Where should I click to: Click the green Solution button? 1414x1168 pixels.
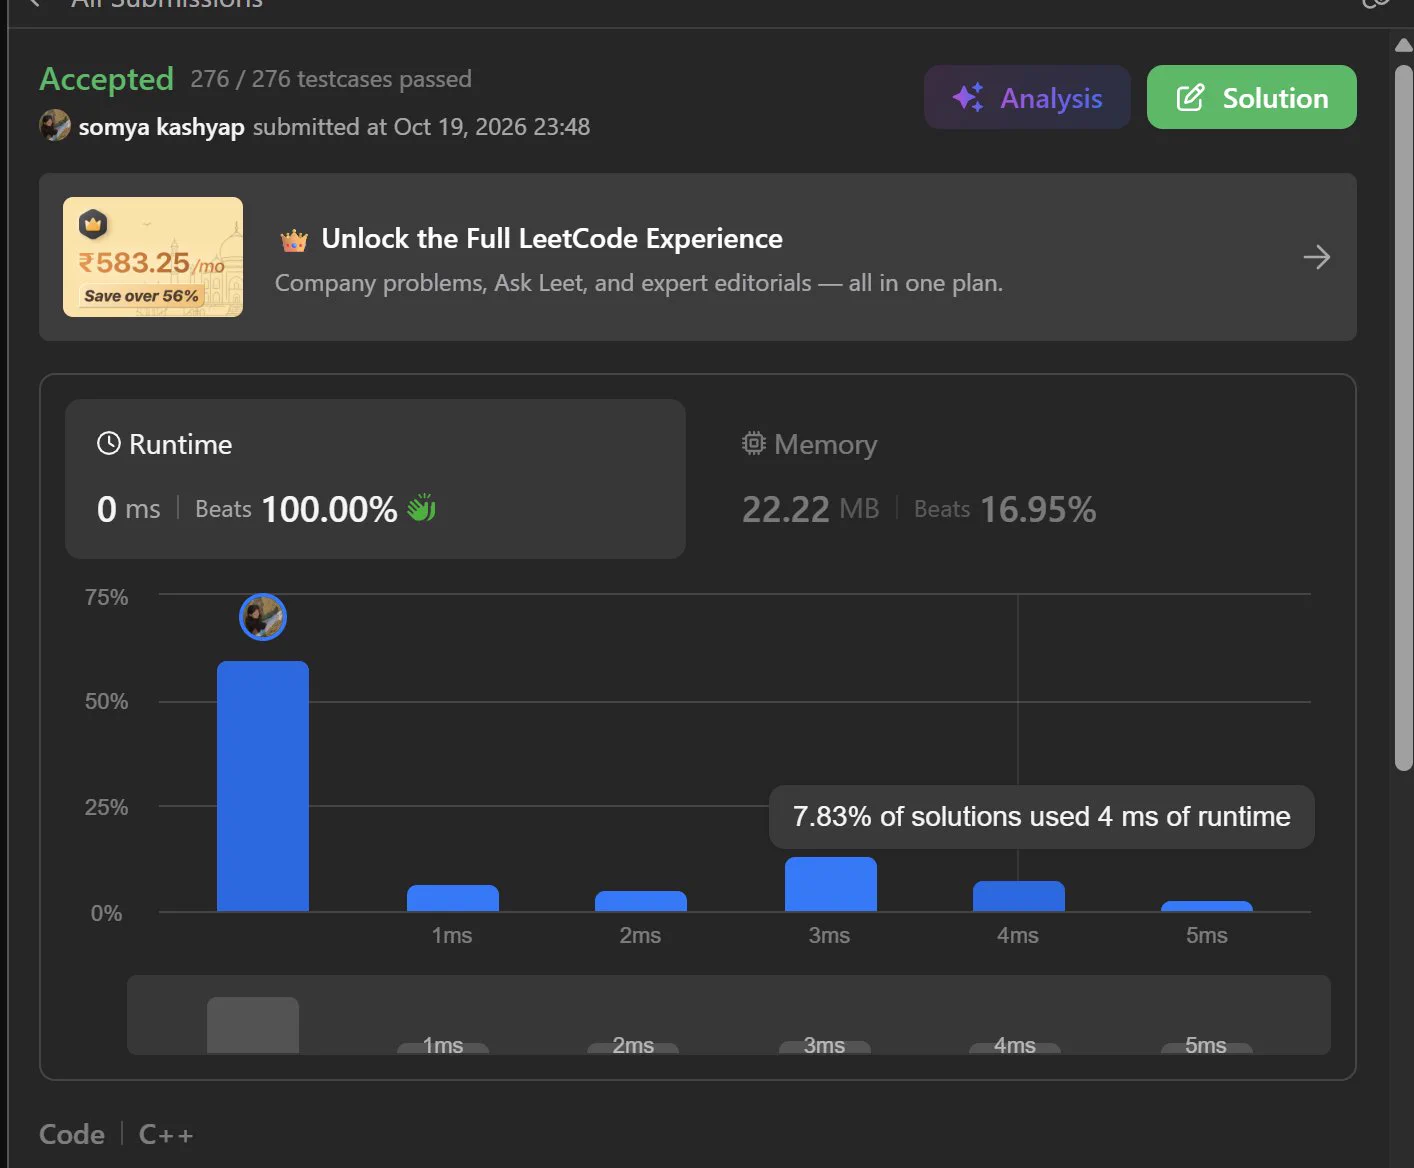point(1251,97)
